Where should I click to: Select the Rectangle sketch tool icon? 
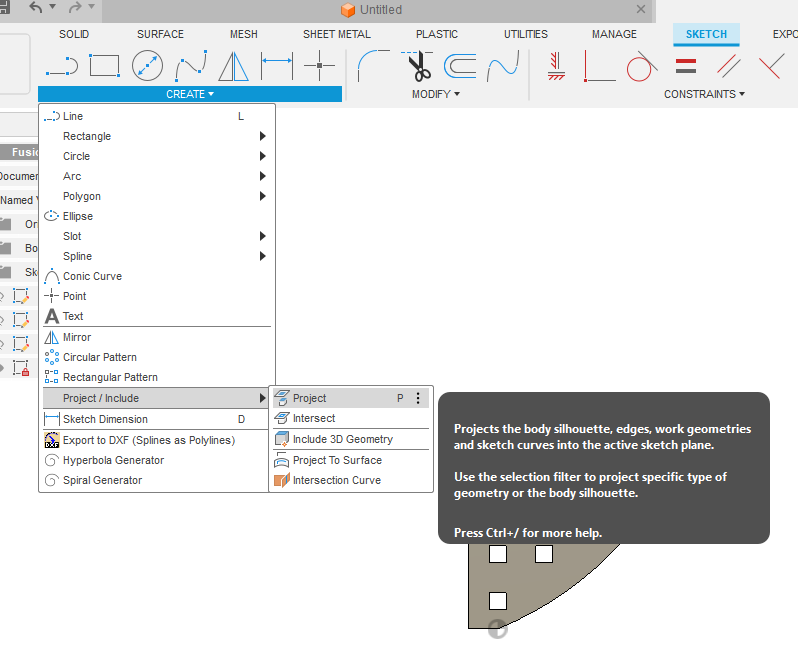104,66
